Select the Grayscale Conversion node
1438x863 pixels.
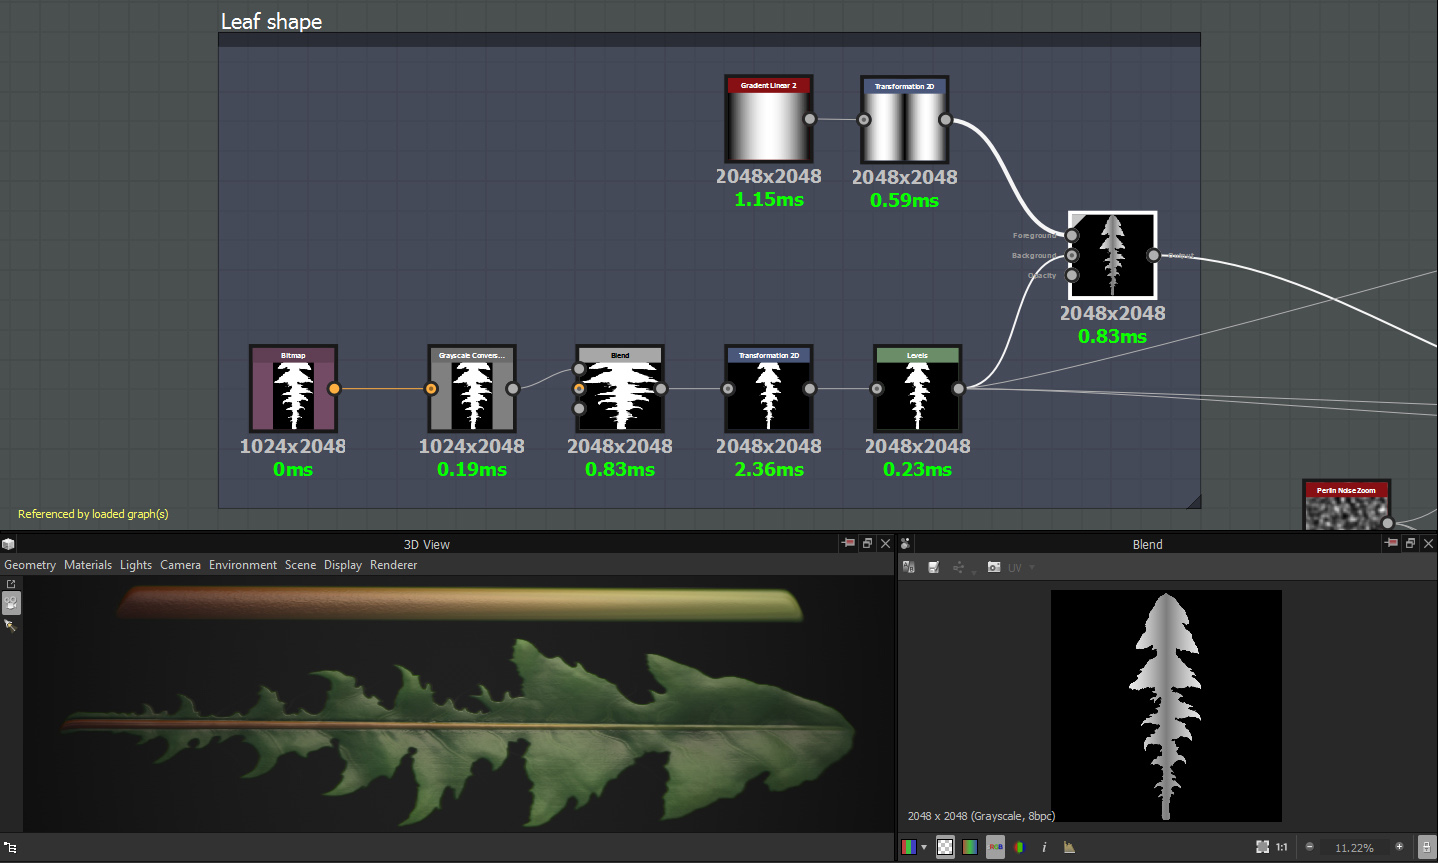pyautogui.click(x=472, y=389)
